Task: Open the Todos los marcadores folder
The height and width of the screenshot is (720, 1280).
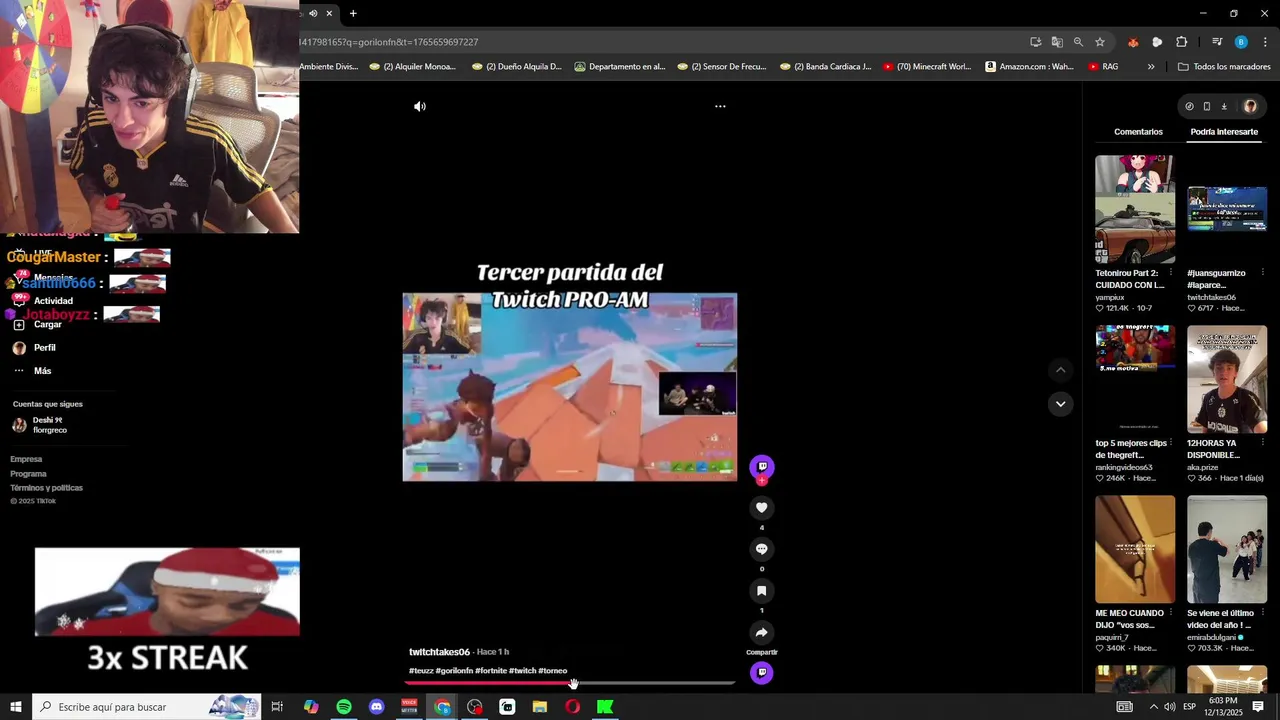Action: (1224, 67)
